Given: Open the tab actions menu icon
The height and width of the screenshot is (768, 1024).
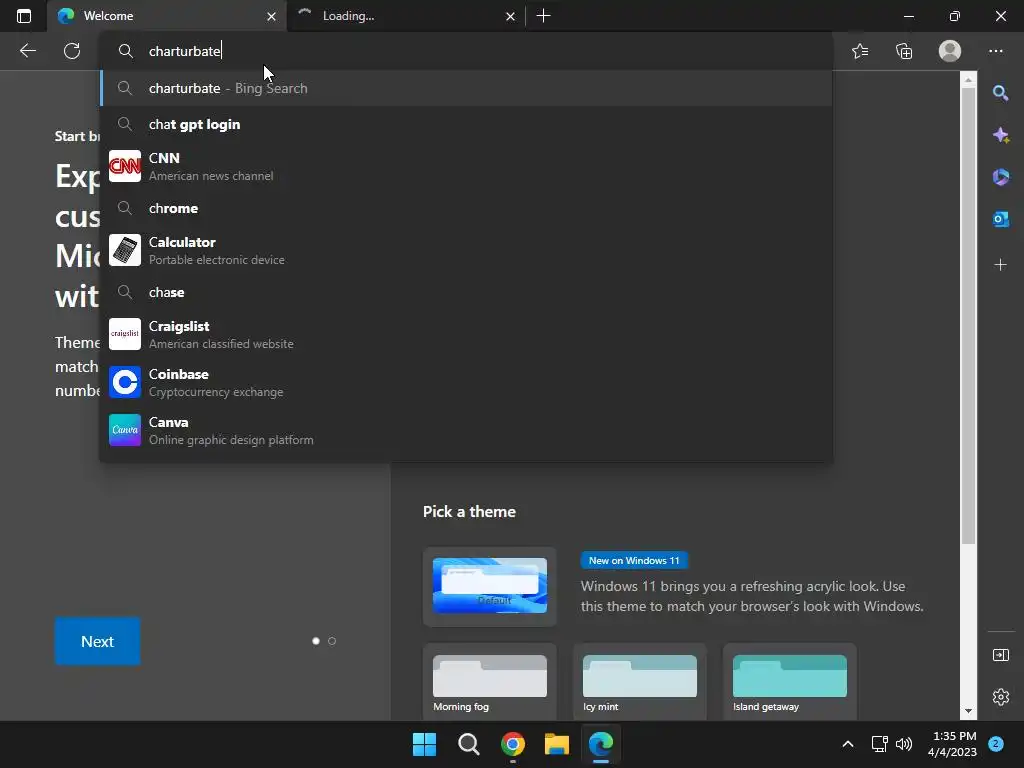Looking at the screenshot, I should pyautogui.click(x=24, y=16).
